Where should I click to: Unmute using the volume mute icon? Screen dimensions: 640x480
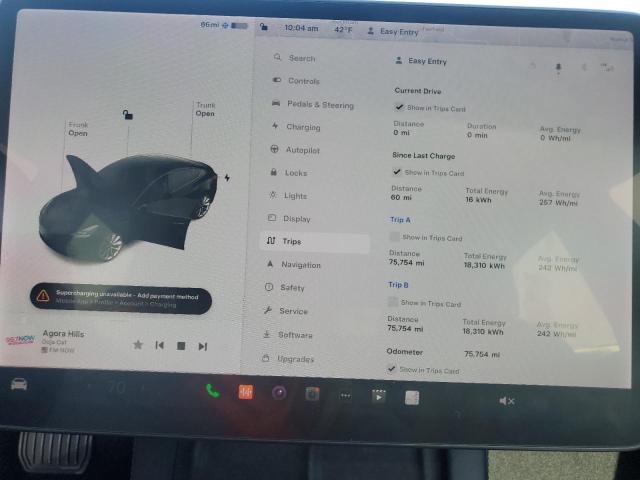click(x=507, y=401)
